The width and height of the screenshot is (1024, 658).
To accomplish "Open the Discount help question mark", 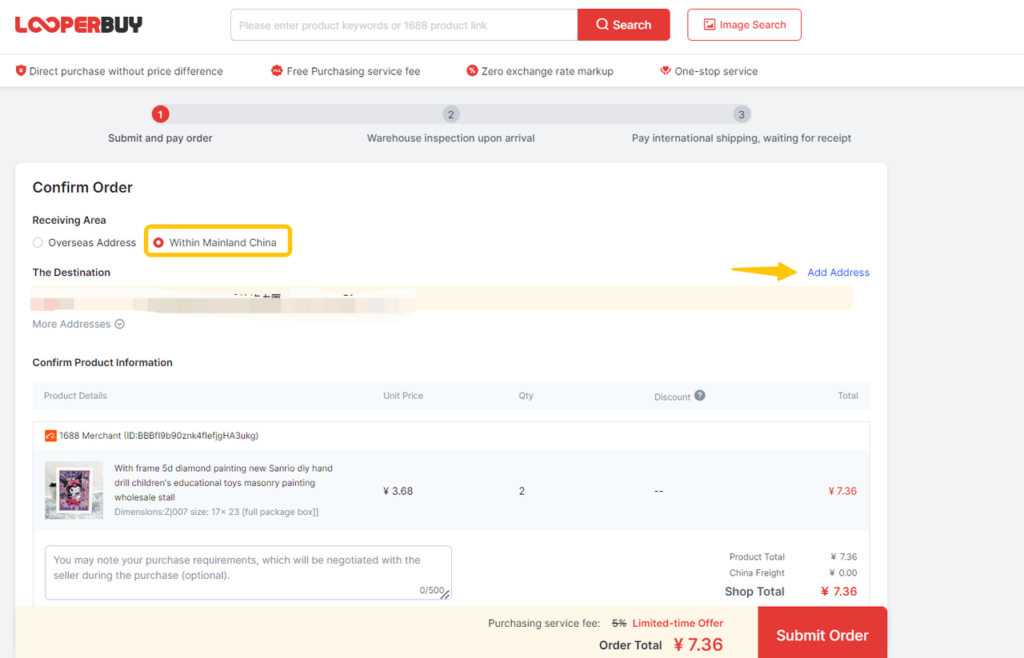I will tap(700, 396).
